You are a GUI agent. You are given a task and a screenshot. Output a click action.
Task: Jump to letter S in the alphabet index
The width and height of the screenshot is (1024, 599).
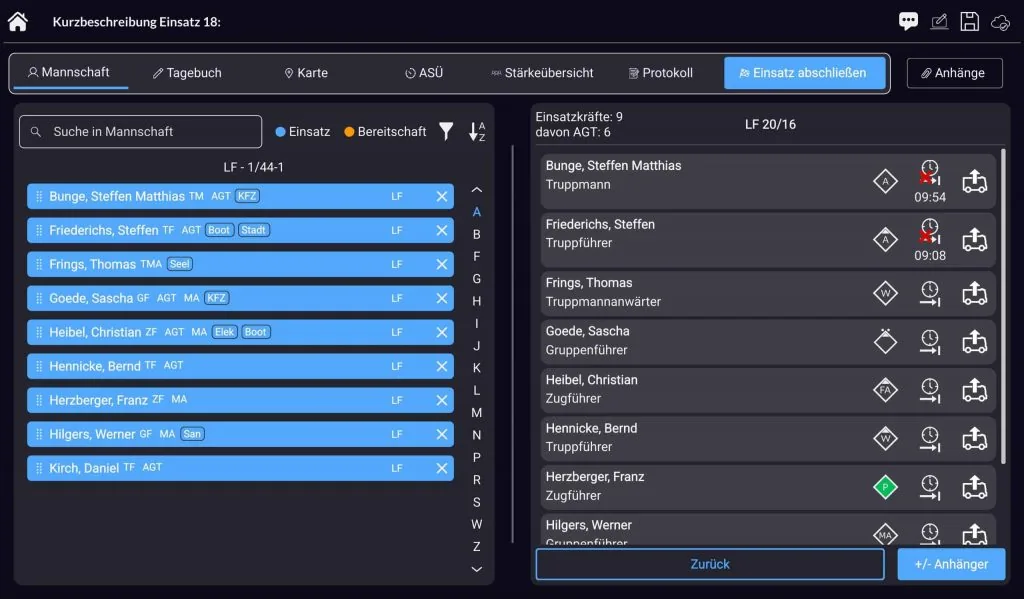(x=477, y=502)
